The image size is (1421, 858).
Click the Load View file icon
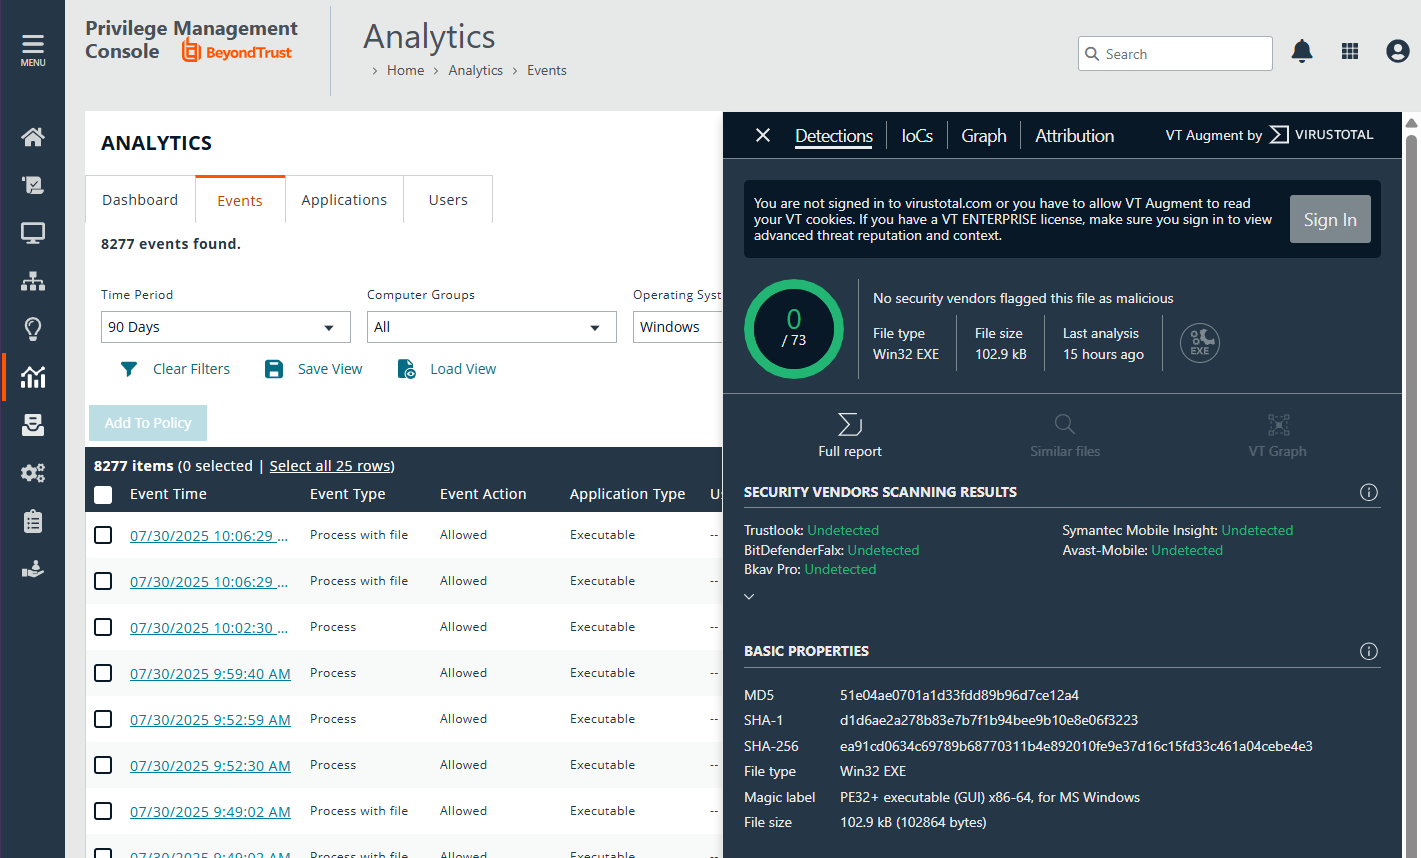click(407, 369)
